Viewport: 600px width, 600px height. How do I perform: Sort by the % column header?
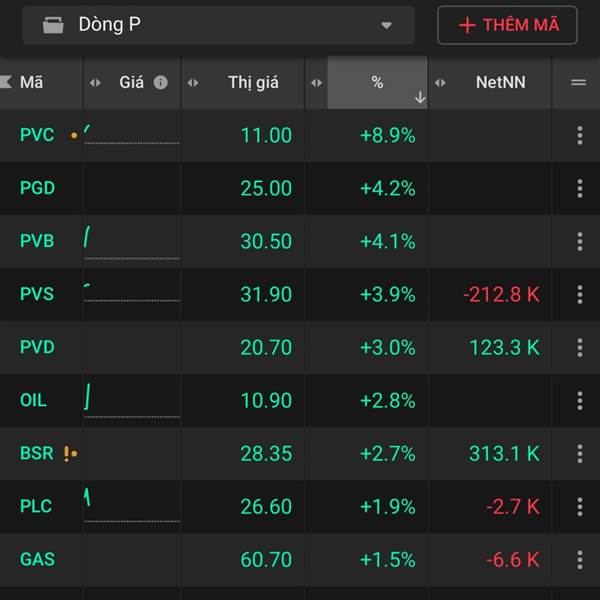coord(377,83)
